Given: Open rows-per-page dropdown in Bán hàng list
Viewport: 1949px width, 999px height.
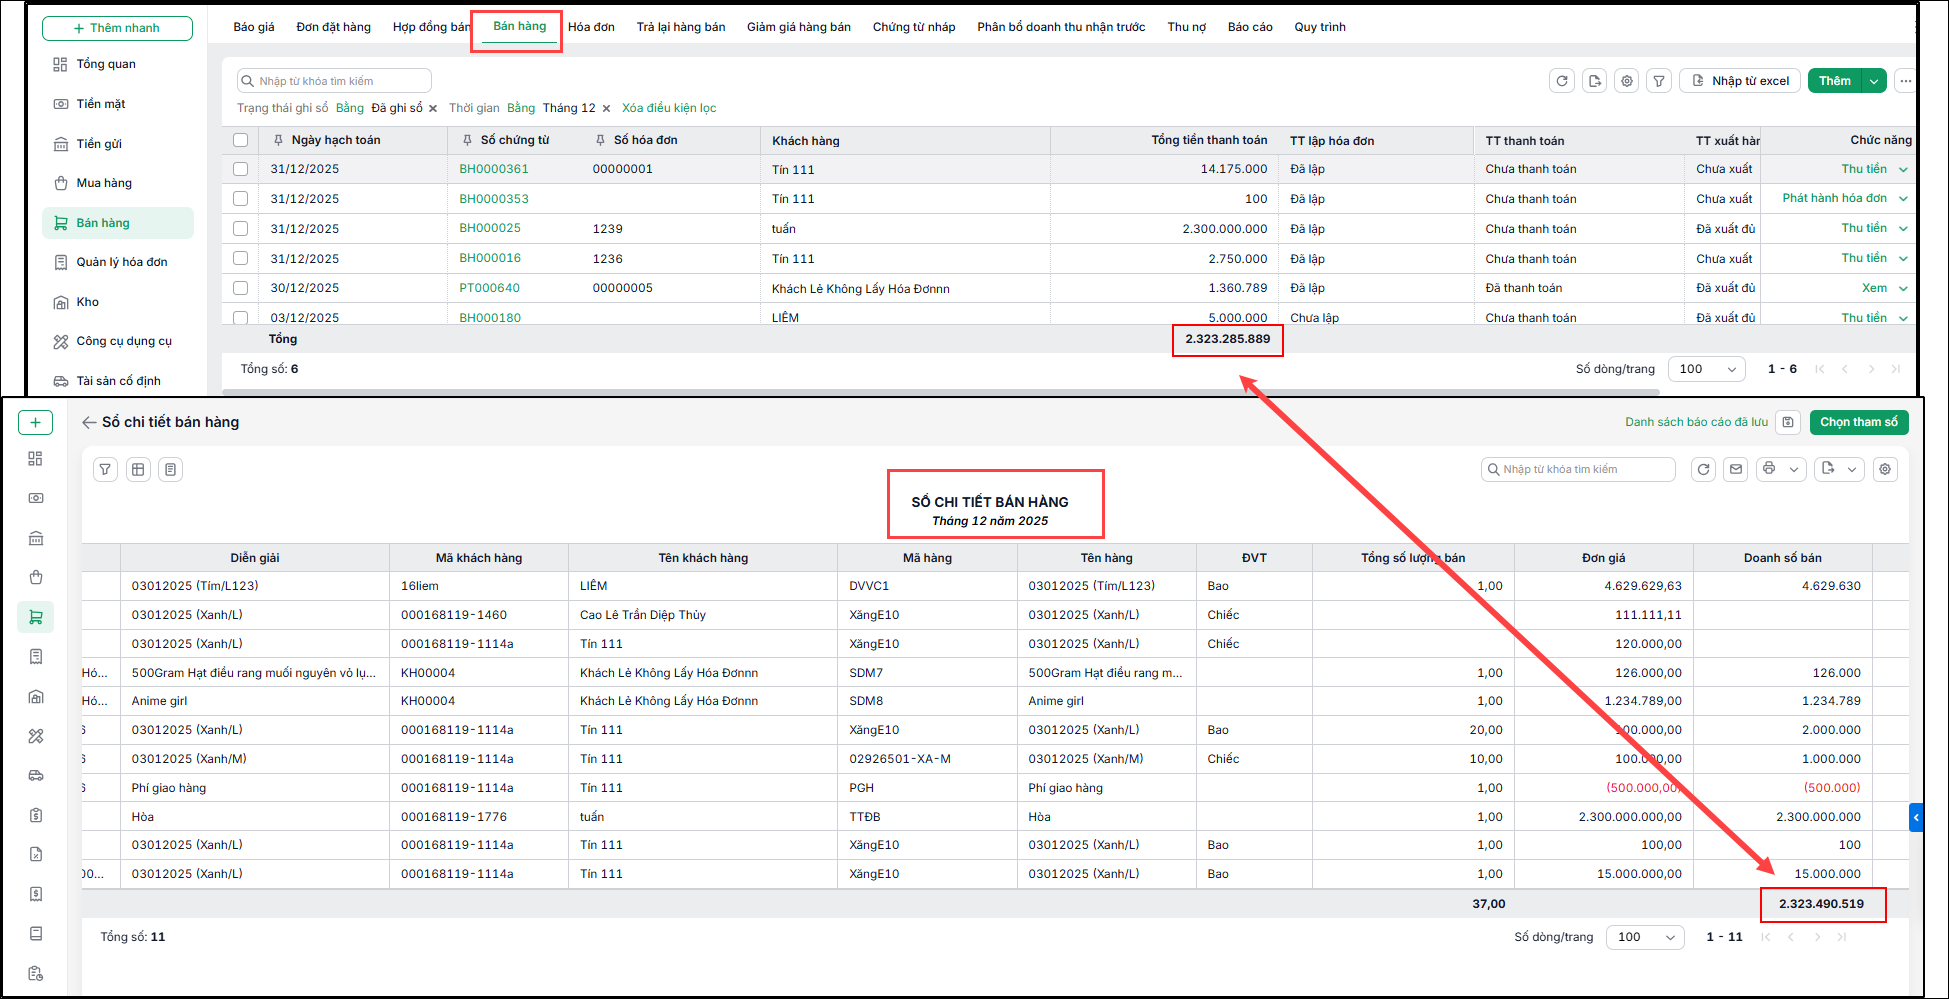Looking at the screenshot, I should click(x=1707, y=369).
